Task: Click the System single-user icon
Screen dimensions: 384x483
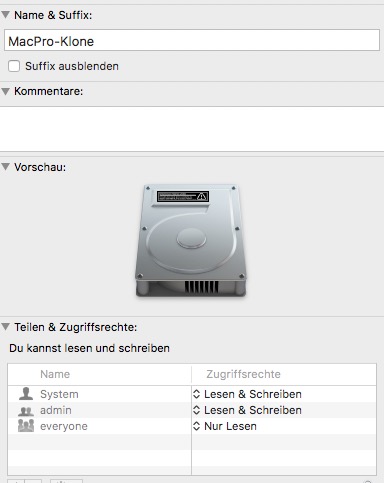Action: point(26,394)
